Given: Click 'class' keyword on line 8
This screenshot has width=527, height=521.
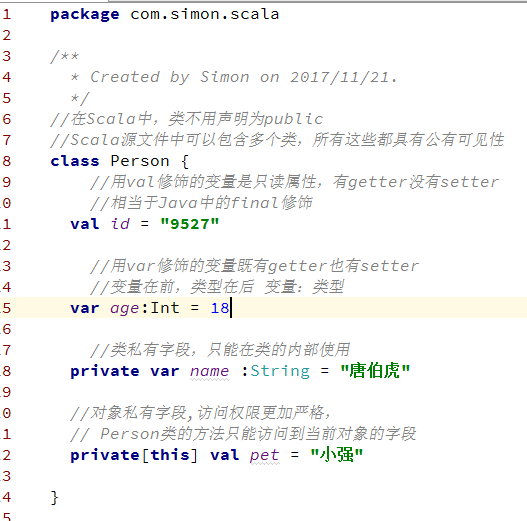Looking at the screenshot, I should (x=75, y=161).
